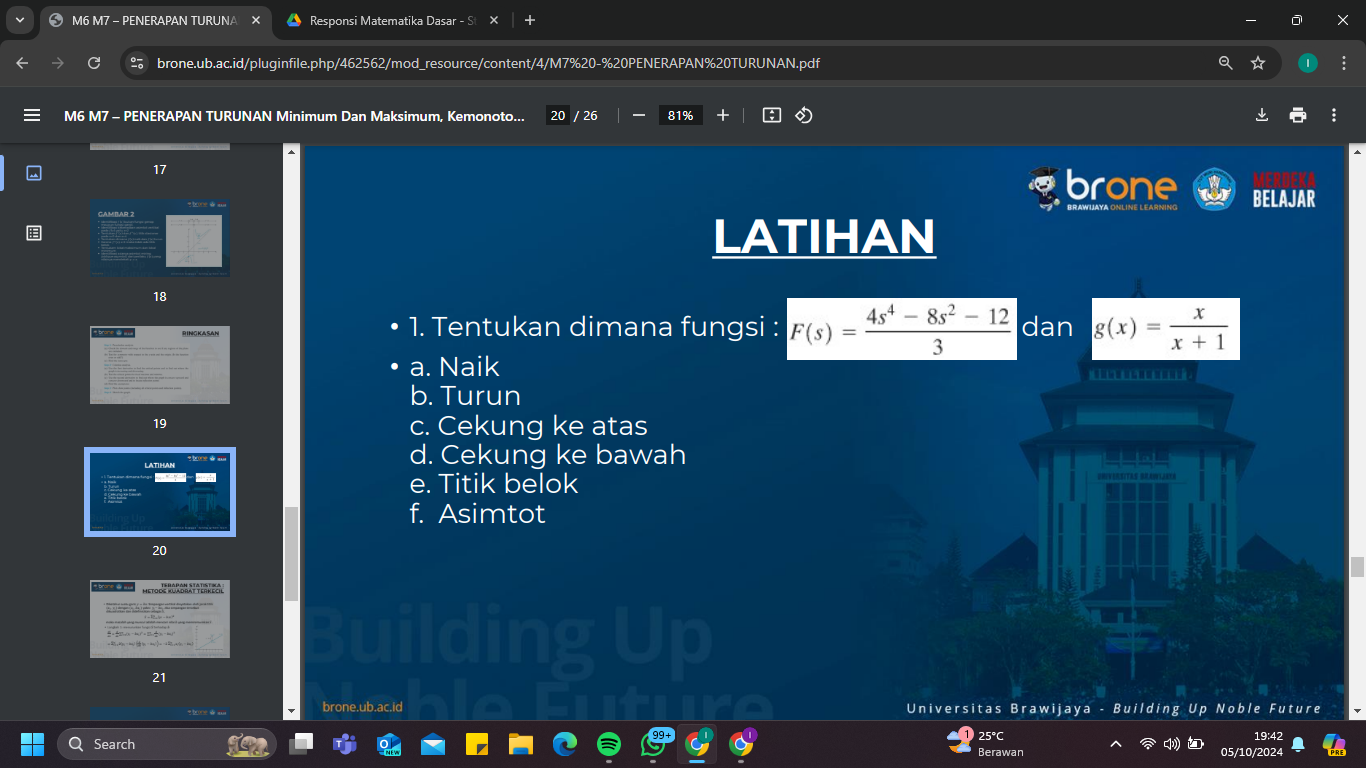The height and width of the screenshot is (768, 1366).
Task: Download the PDF file
Action: coord(1262,115)
